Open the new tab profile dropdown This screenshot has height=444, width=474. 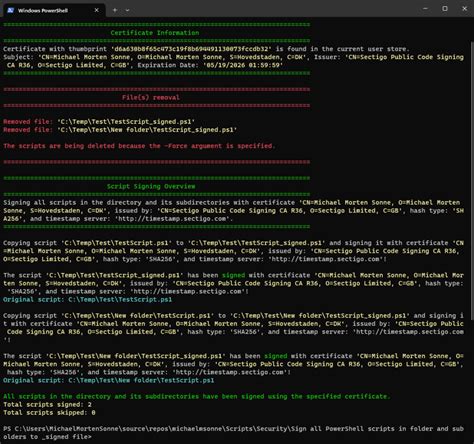pos(127,10)
